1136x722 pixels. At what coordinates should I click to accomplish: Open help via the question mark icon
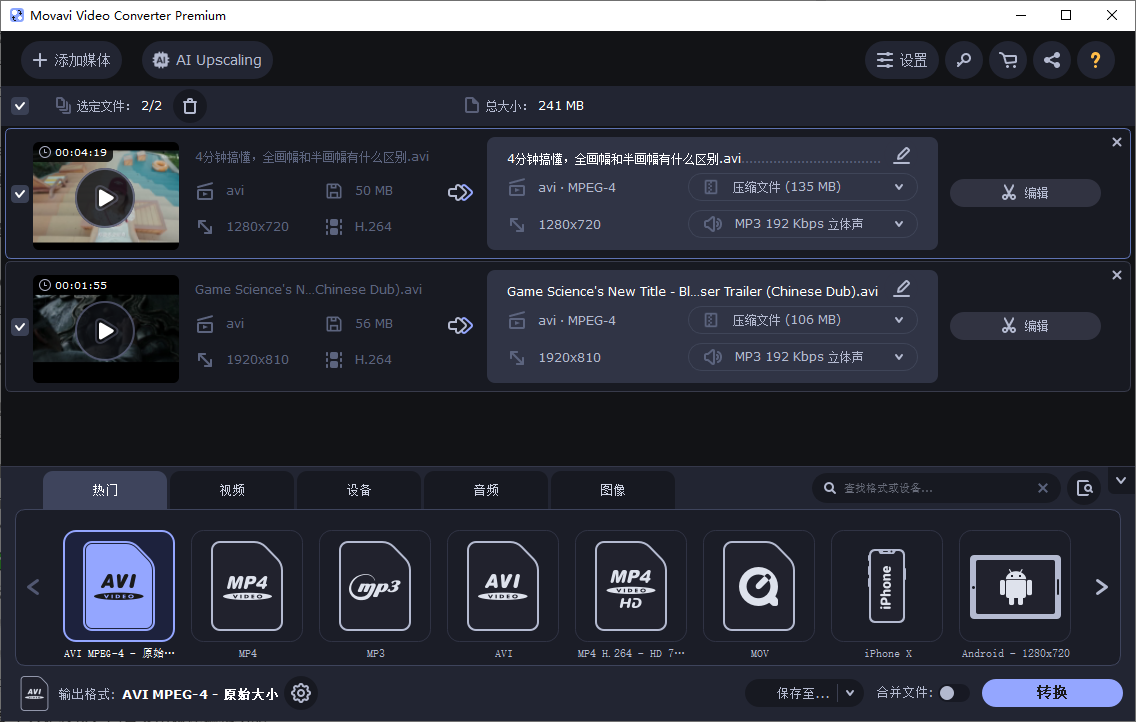click(1095, 60)
